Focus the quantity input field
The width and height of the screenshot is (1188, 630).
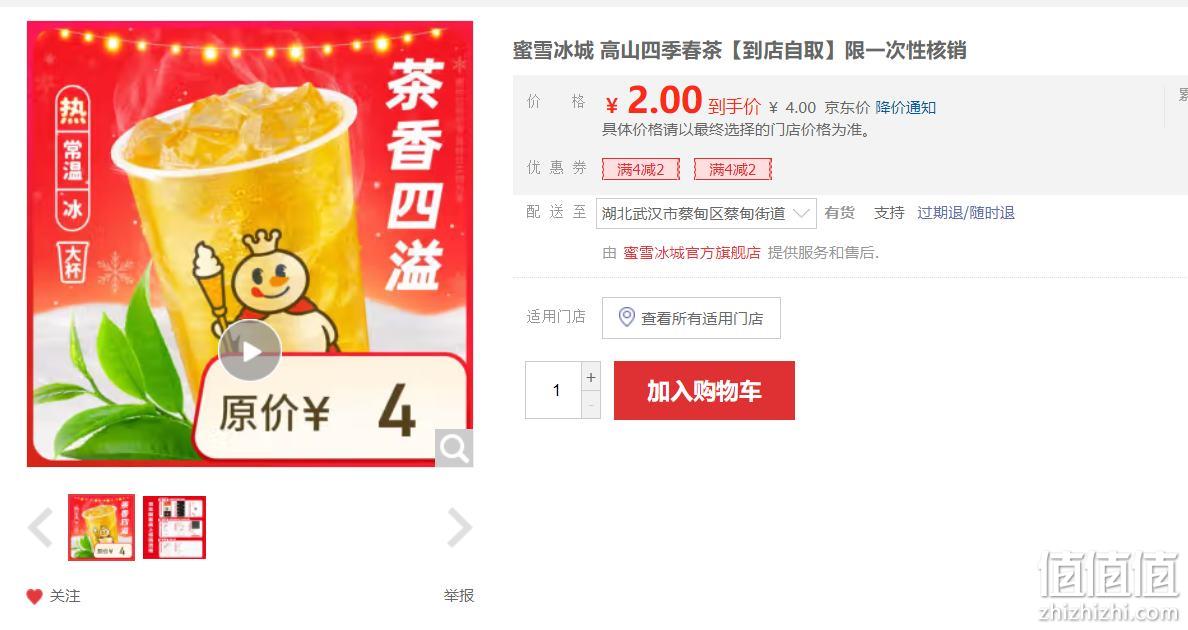coord(554,390)
